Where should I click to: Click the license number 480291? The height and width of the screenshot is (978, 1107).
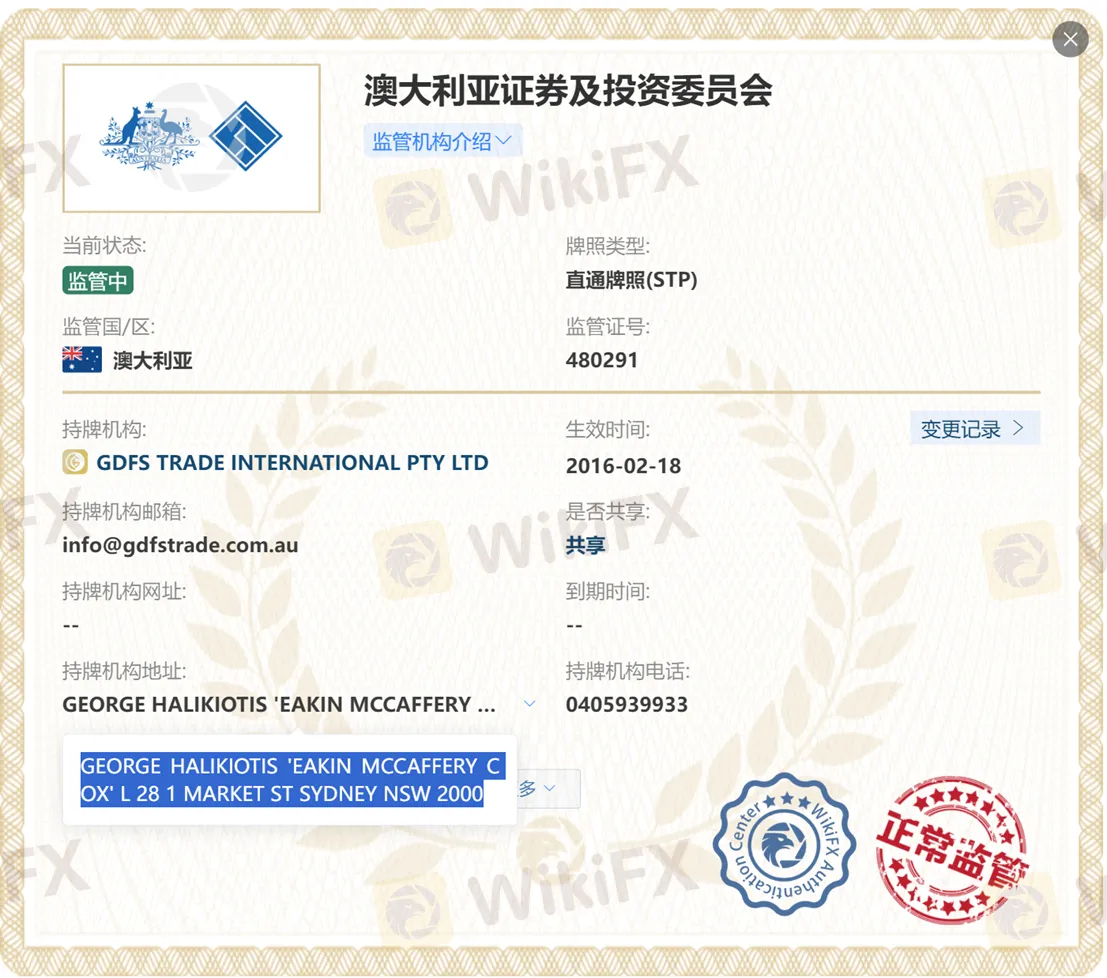click(602, 360)
